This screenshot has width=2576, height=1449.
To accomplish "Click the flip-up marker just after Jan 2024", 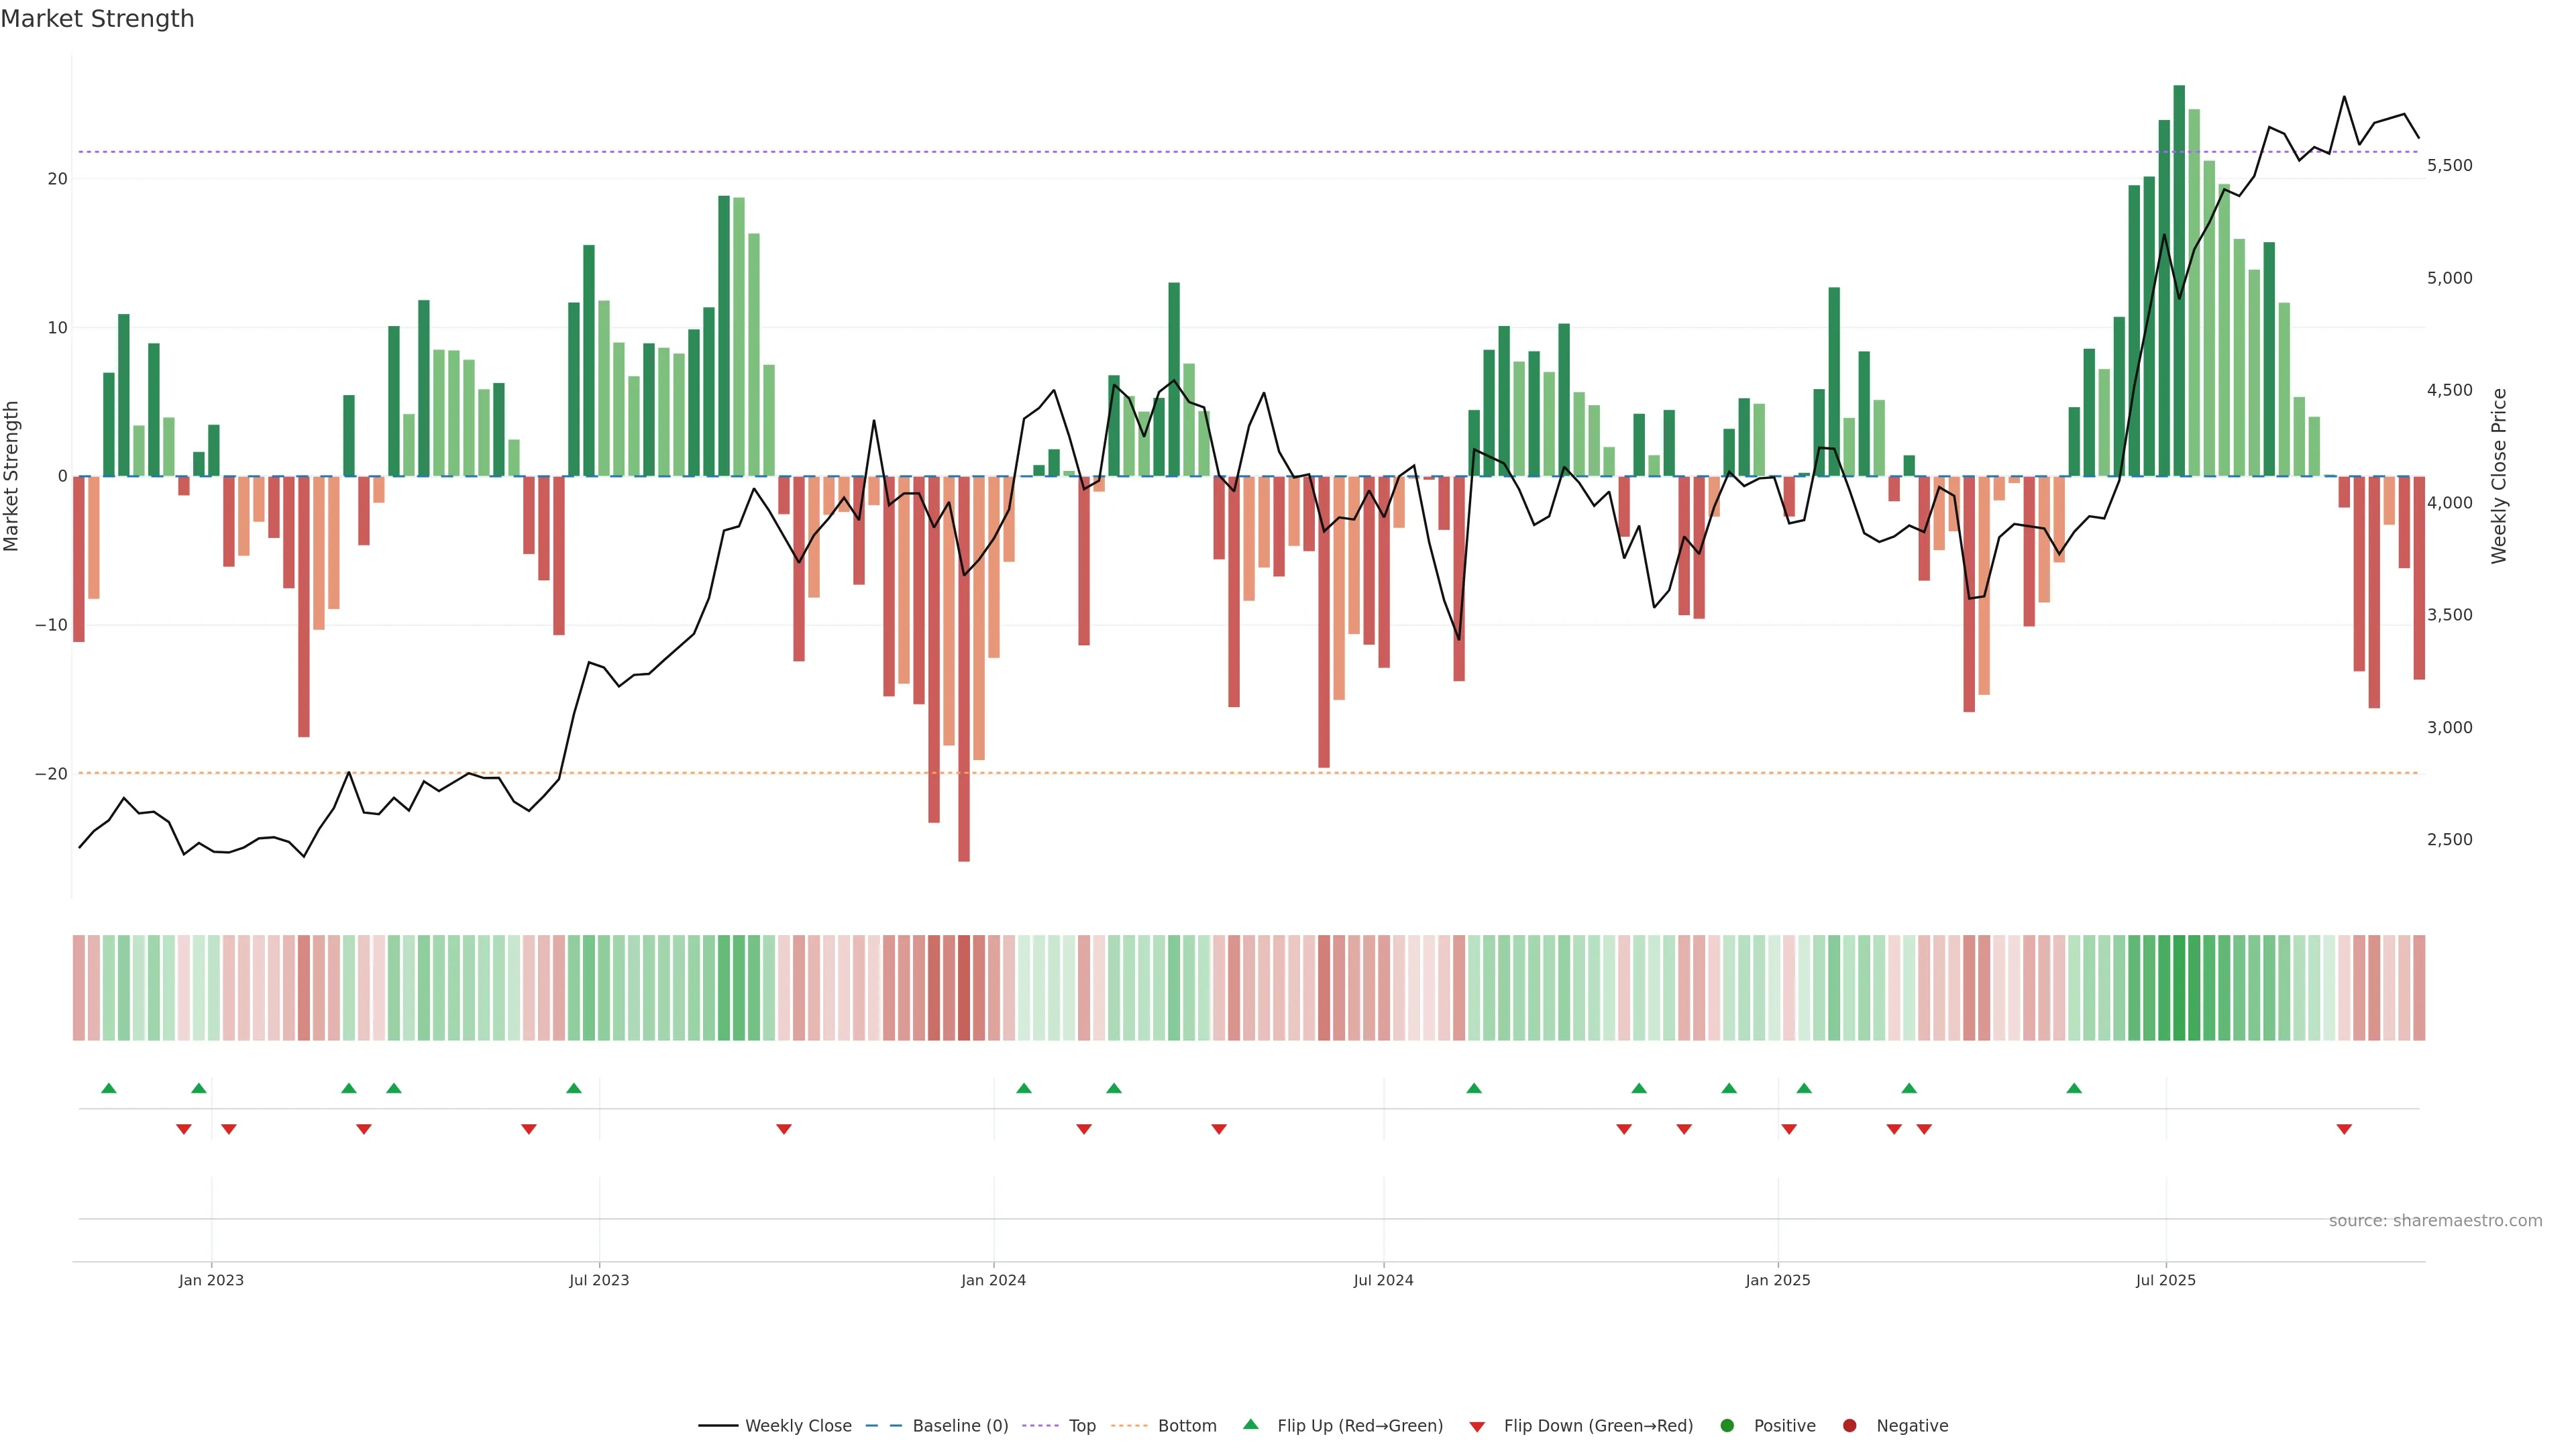I will click(1023, 1088).
